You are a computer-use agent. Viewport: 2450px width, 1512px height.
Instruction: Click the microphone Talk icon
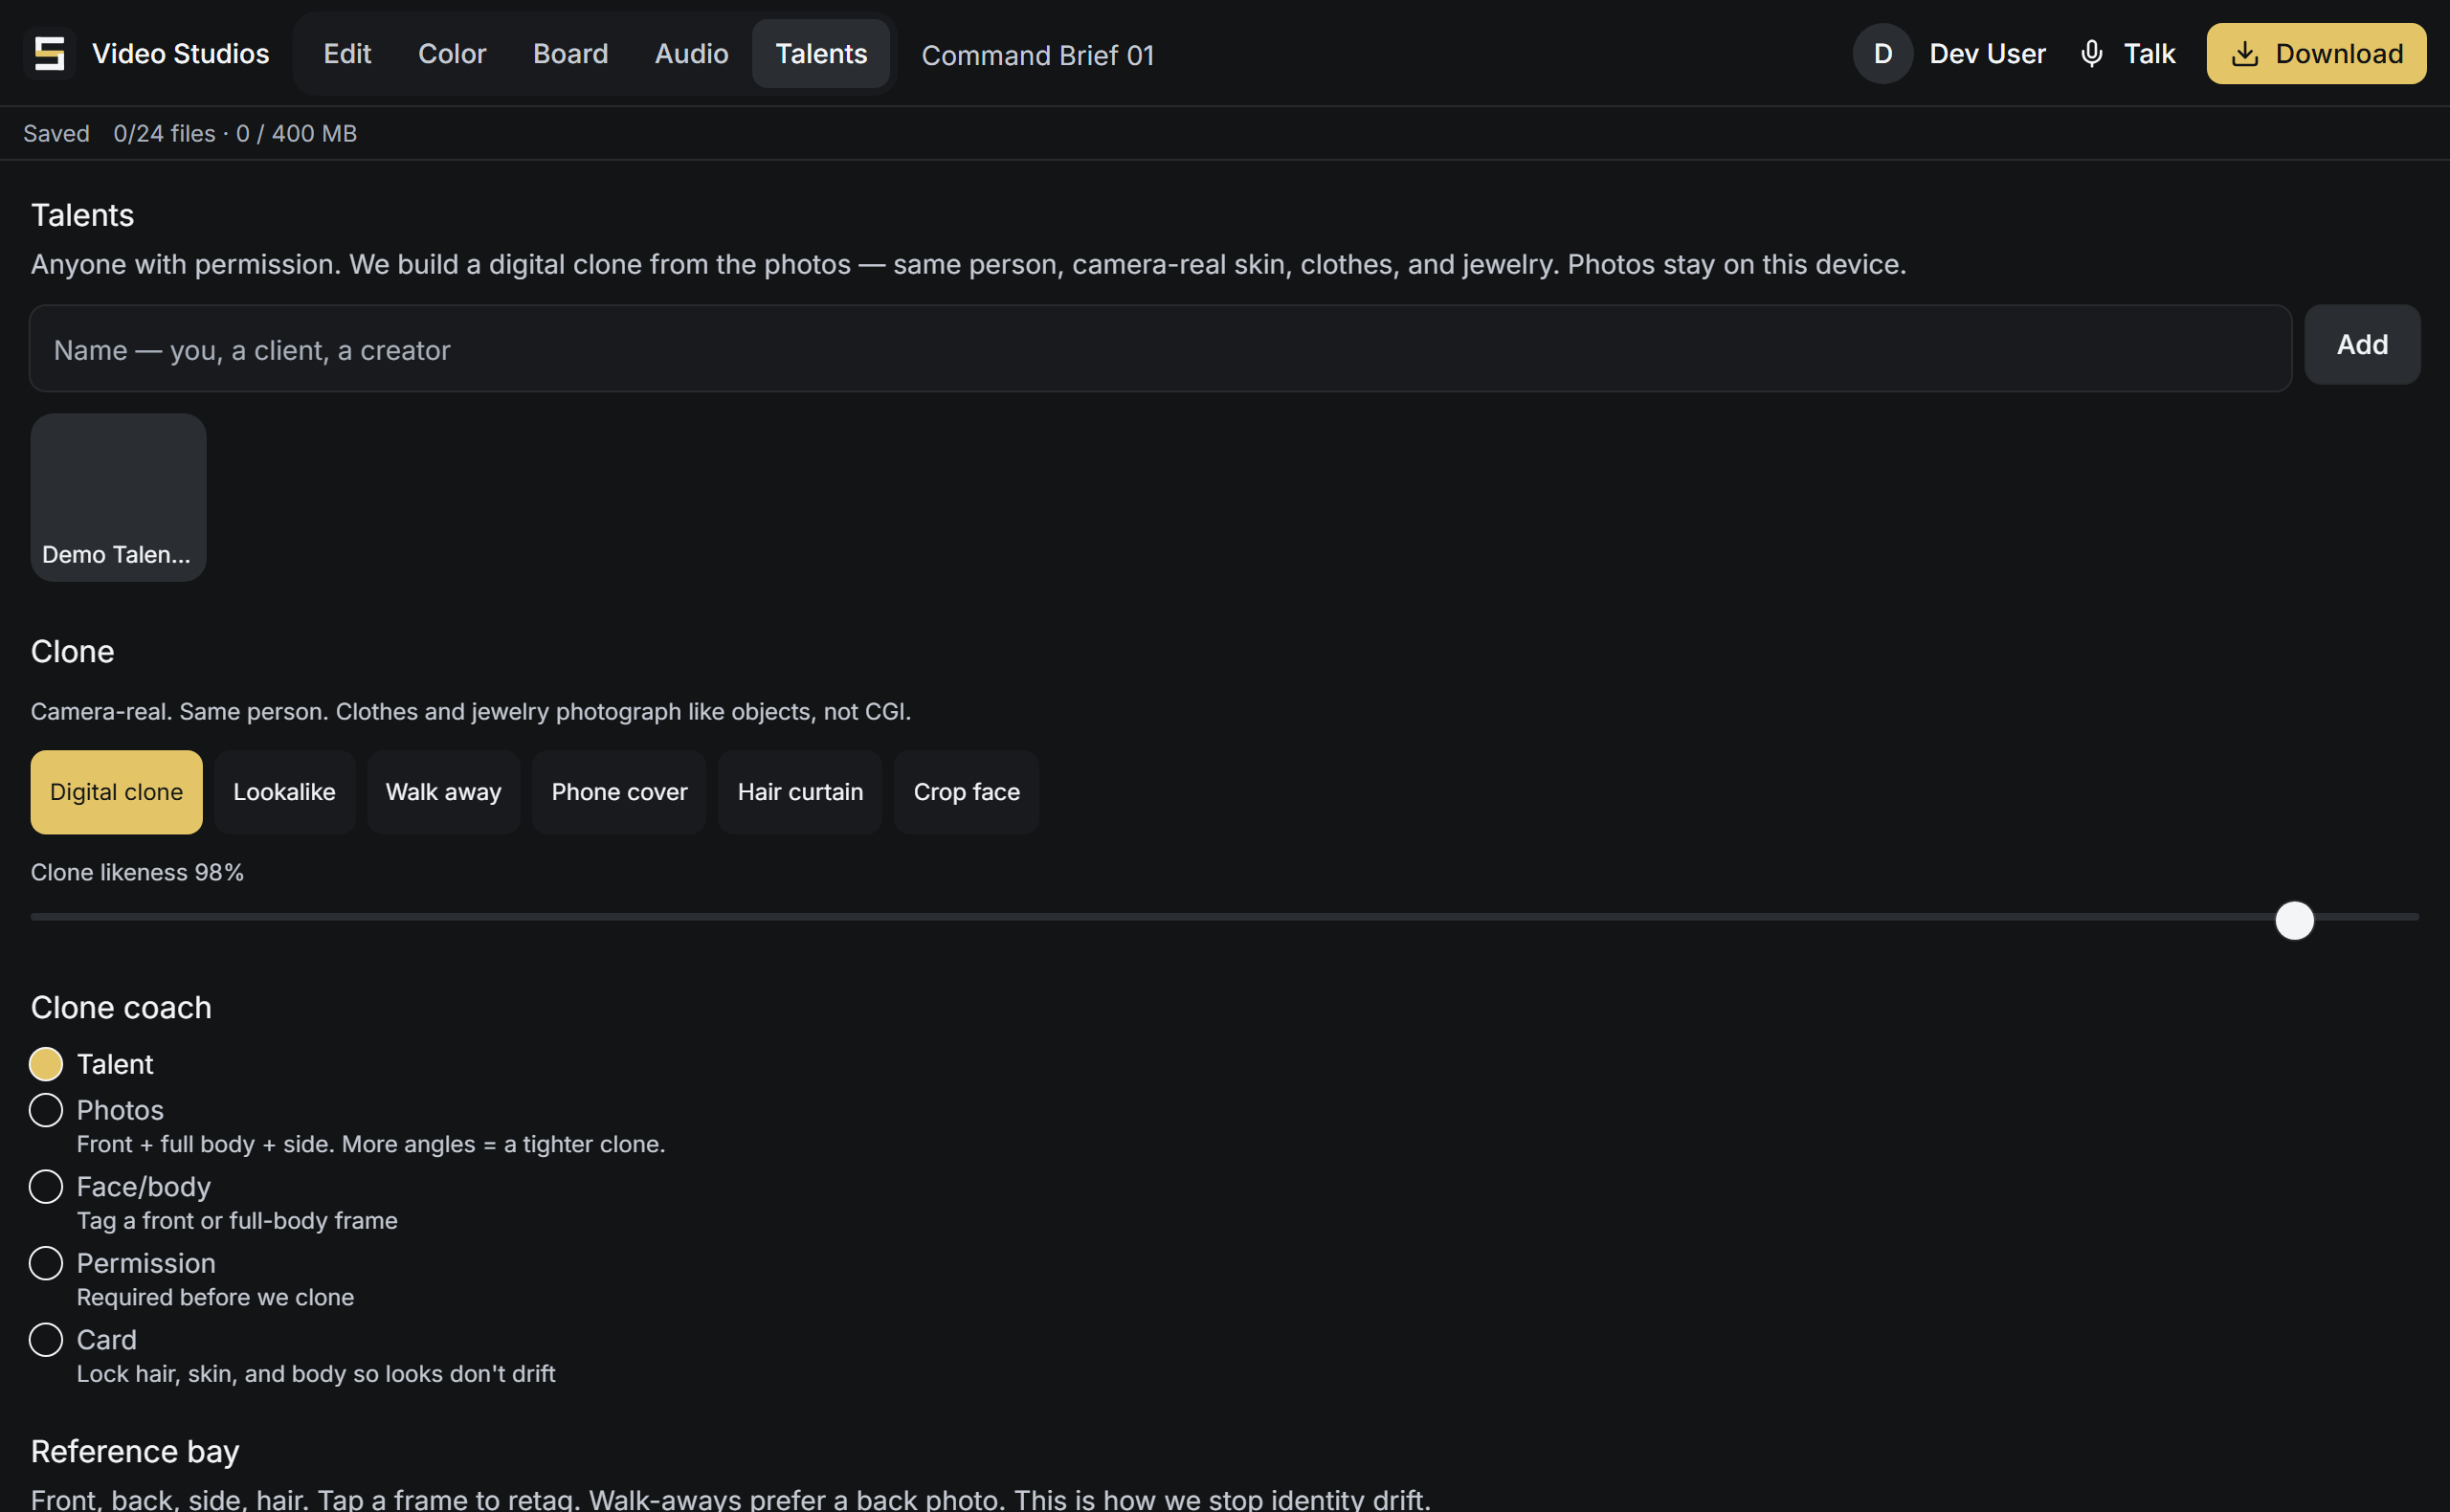(2091, 53)
